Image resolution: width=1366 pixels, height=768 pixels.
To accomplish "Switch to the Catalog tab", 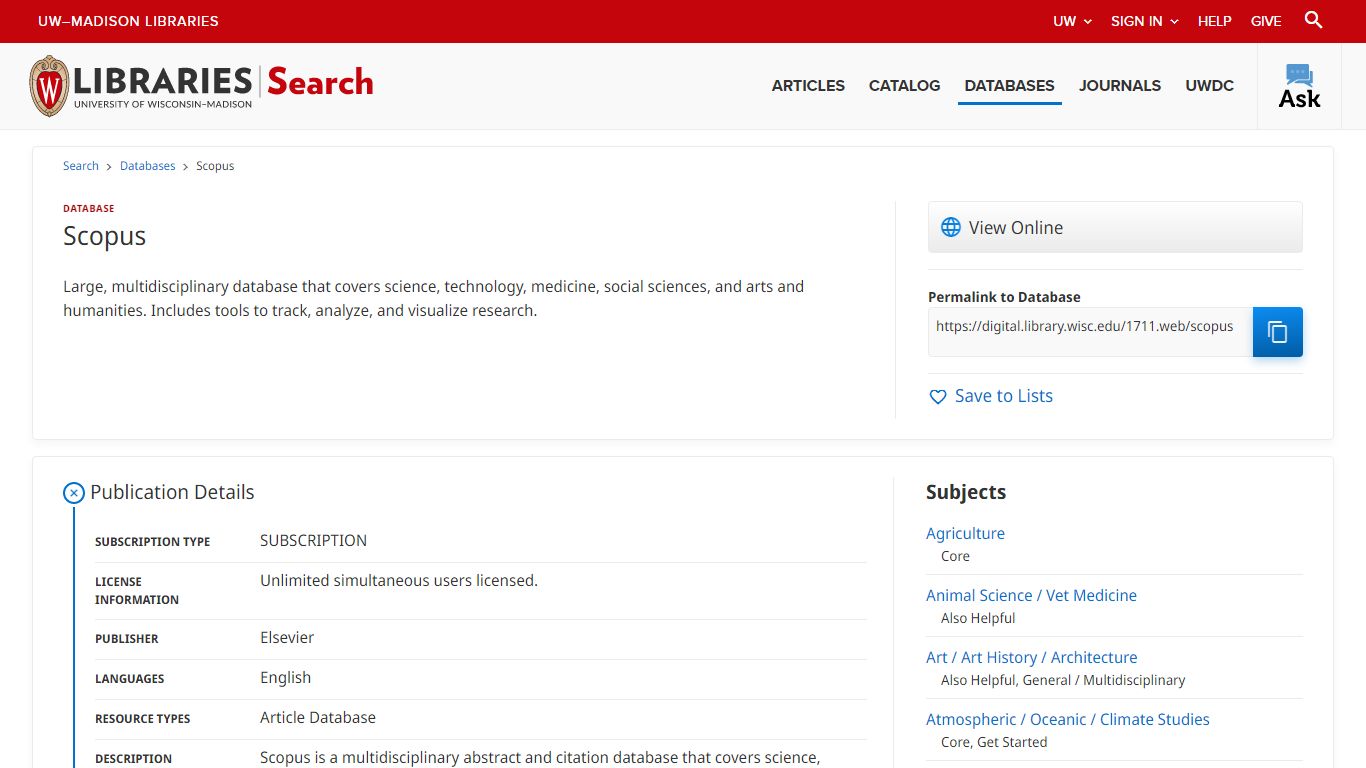I will tap(904, 86).
